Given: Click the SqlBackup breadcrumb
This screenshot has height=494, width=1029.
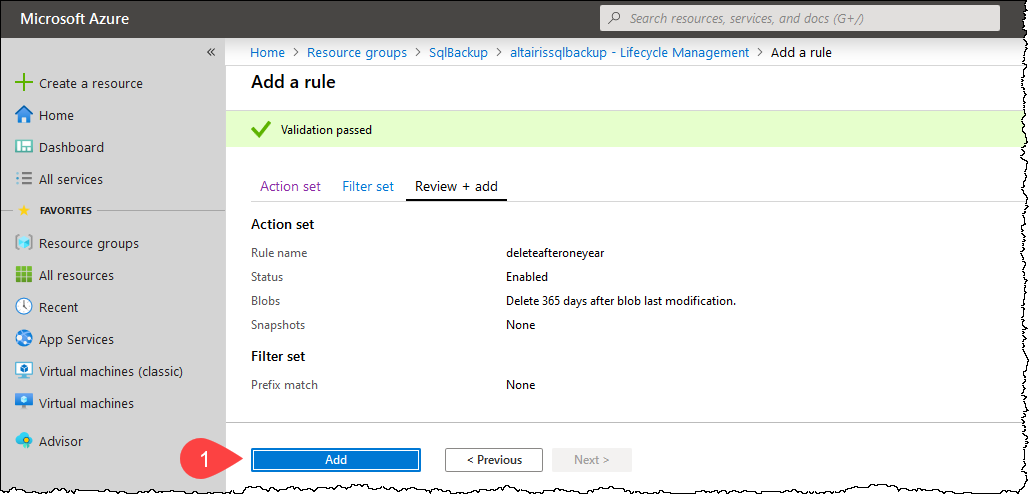Looking at the screenshot, I should 459,52.
